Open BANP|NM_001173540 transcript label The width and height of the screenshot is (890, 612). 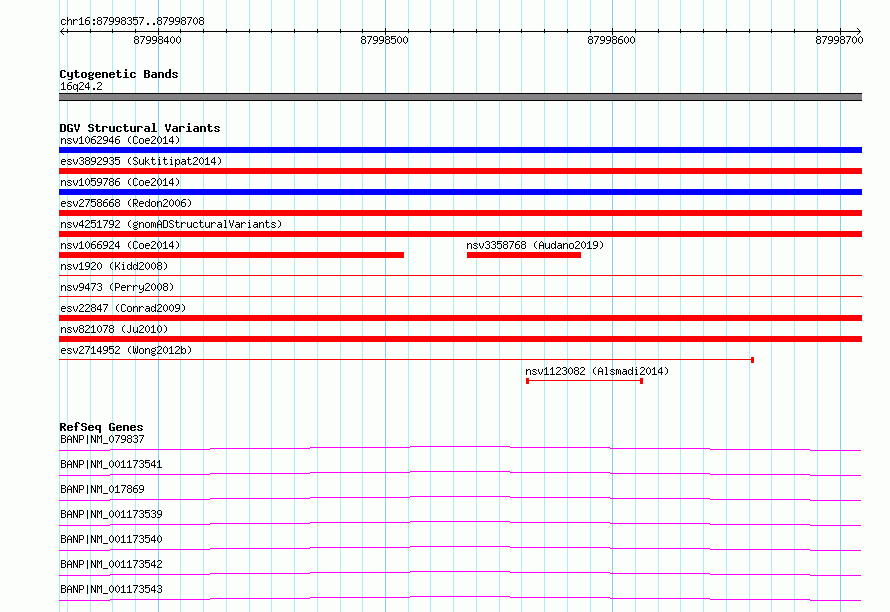(111, 539)
